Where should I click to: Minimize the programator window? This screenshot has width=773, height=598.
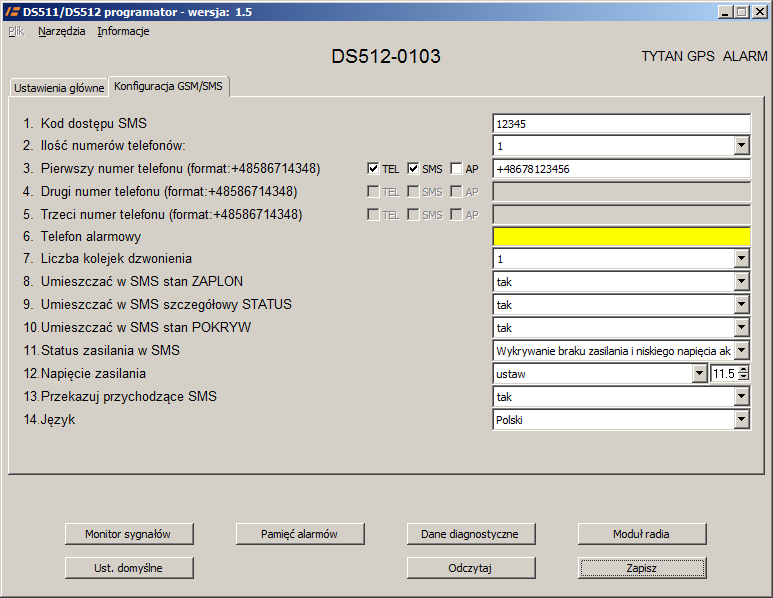[x=725, y=12]
